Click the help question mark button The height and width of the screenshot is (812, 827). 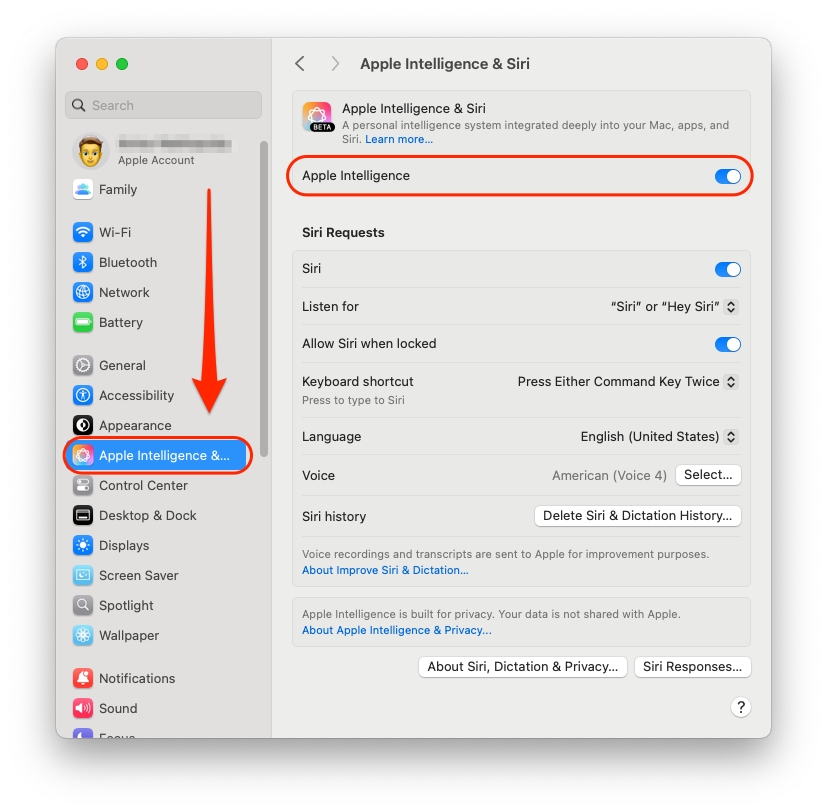740,707
